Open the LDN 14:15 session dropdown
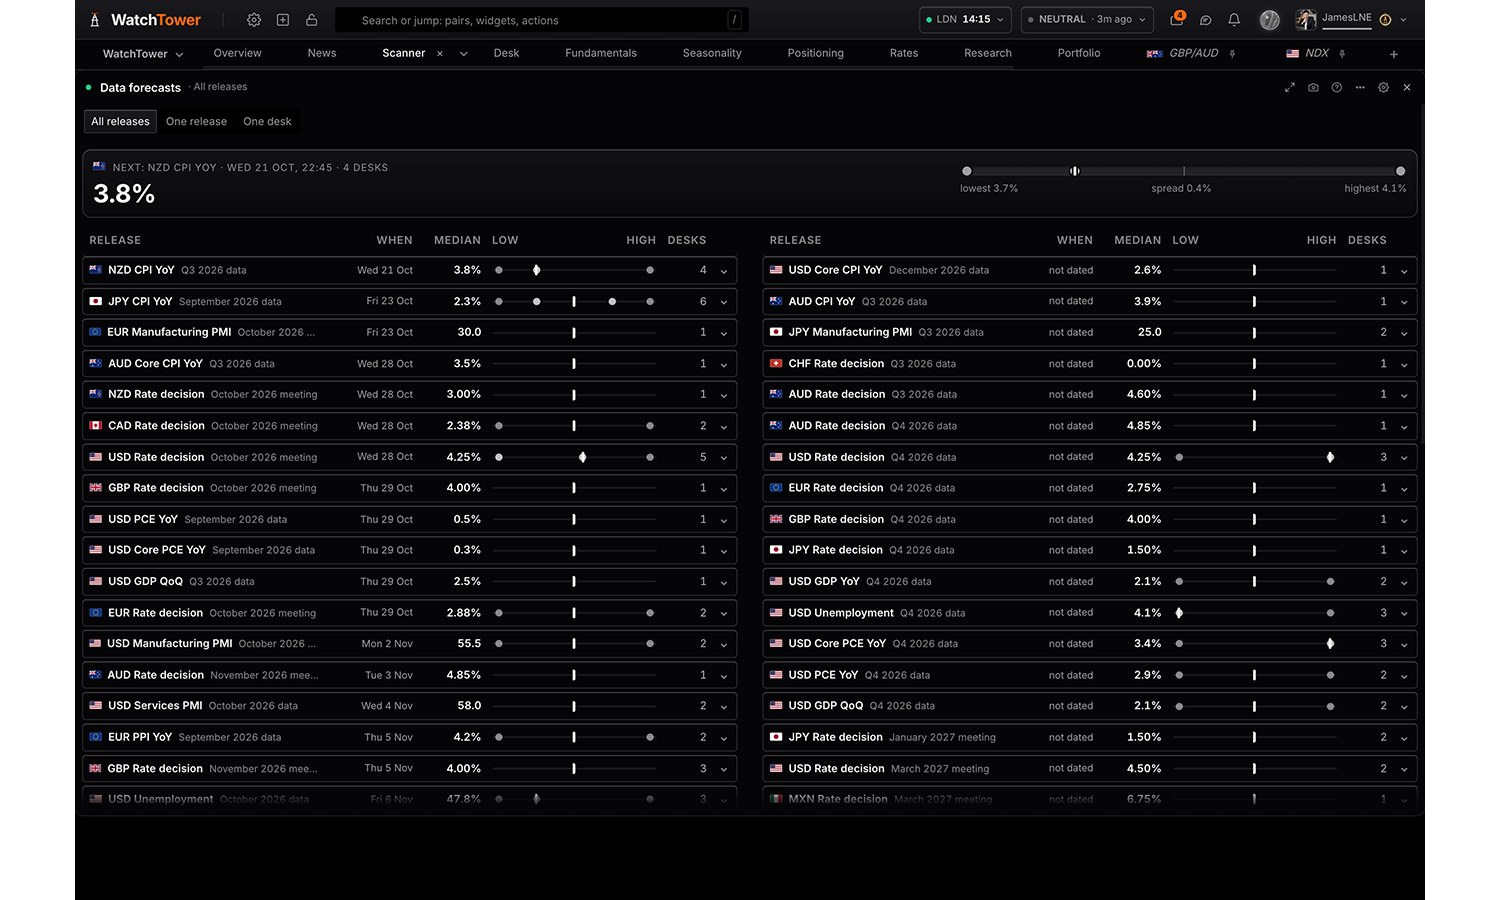1500x900 pixels. point(965,20)
